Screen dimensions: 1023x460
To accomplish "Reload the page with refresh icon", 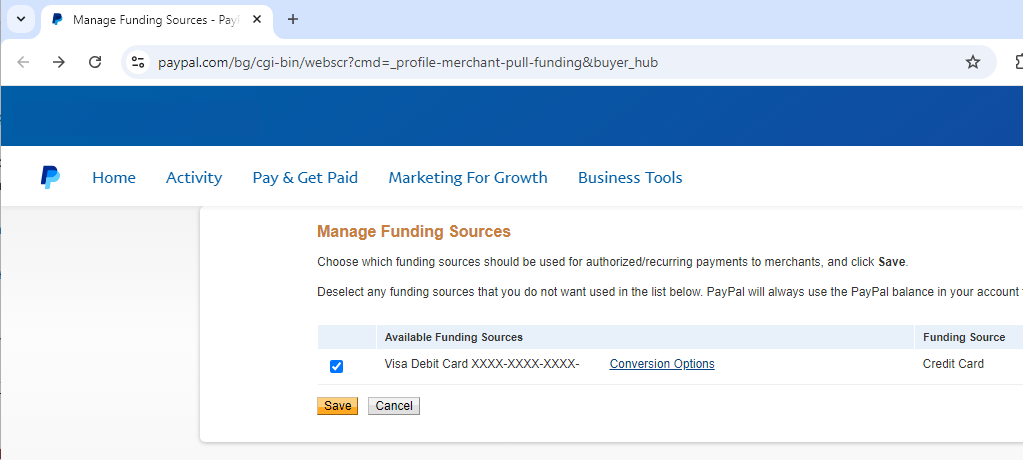I will (x=95, y=62).
